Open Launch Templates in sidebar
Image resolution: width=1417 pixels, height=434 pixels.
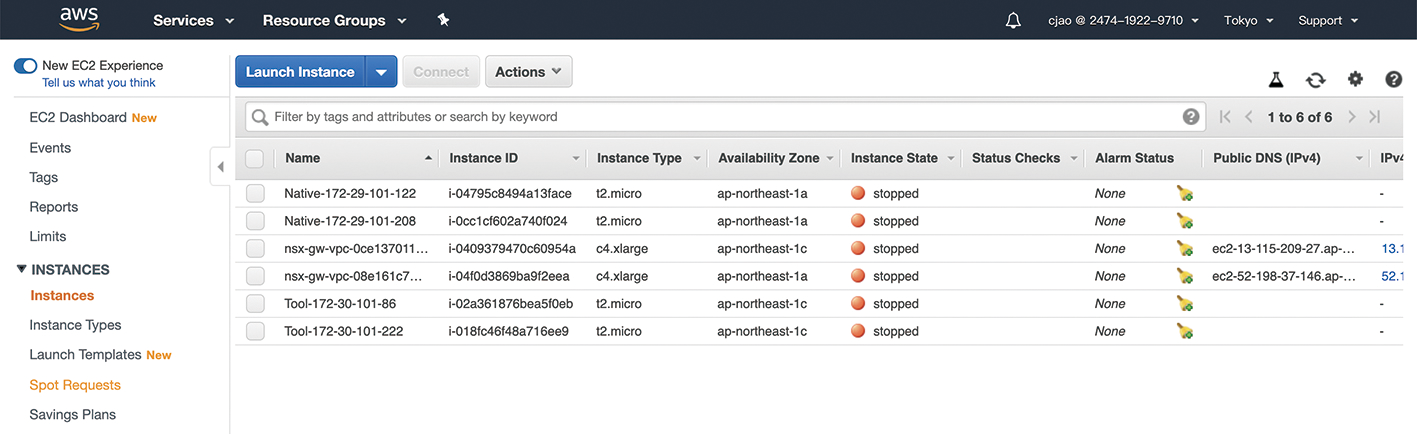coord(85,355)
